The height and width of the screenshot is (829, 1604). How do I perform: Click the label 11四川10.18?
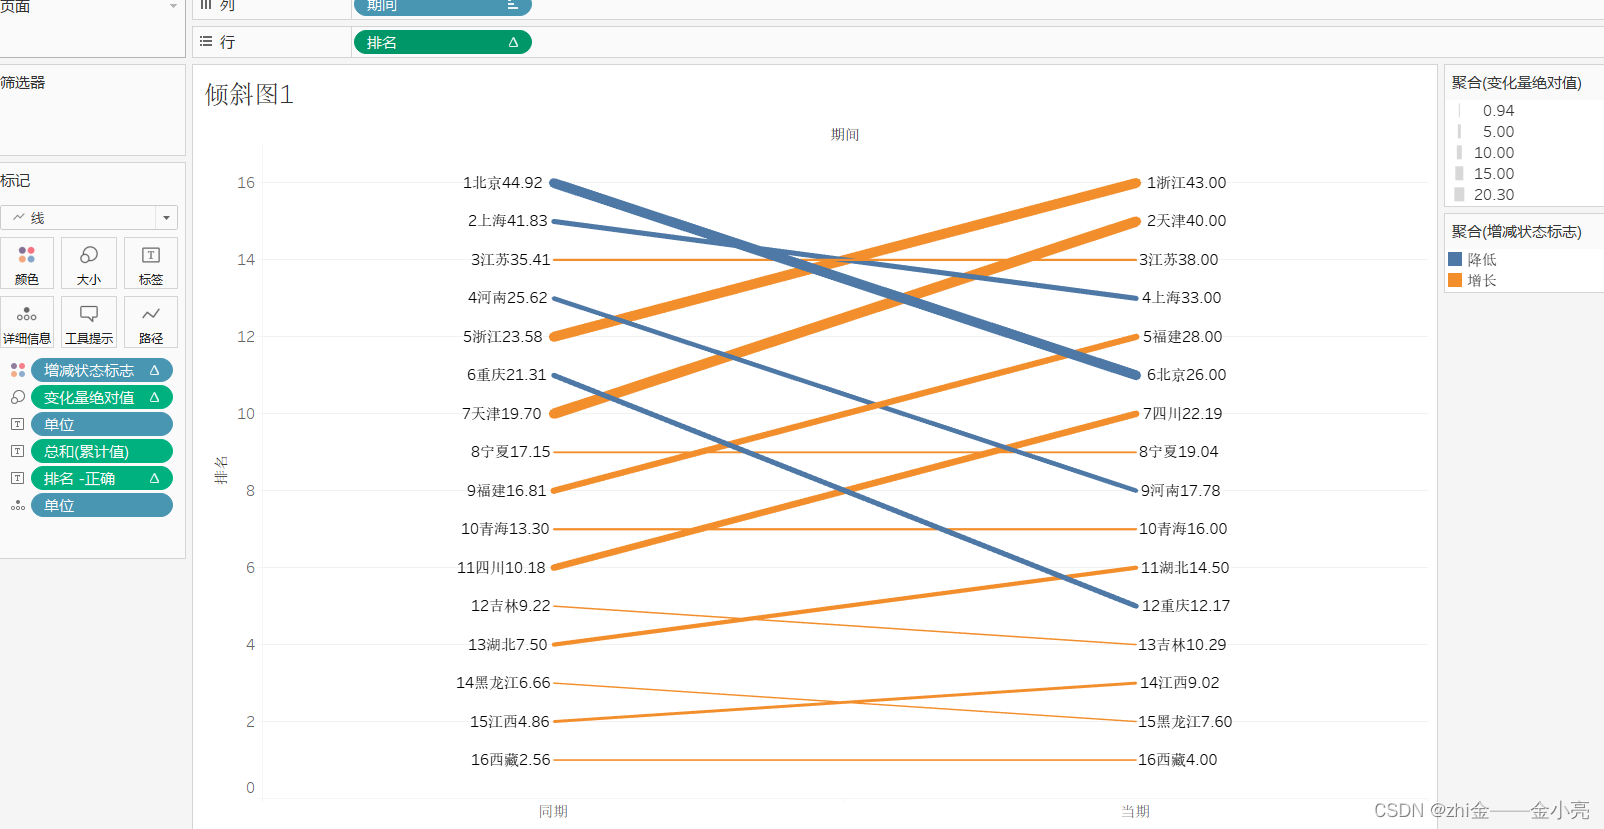tap(501, 568)
